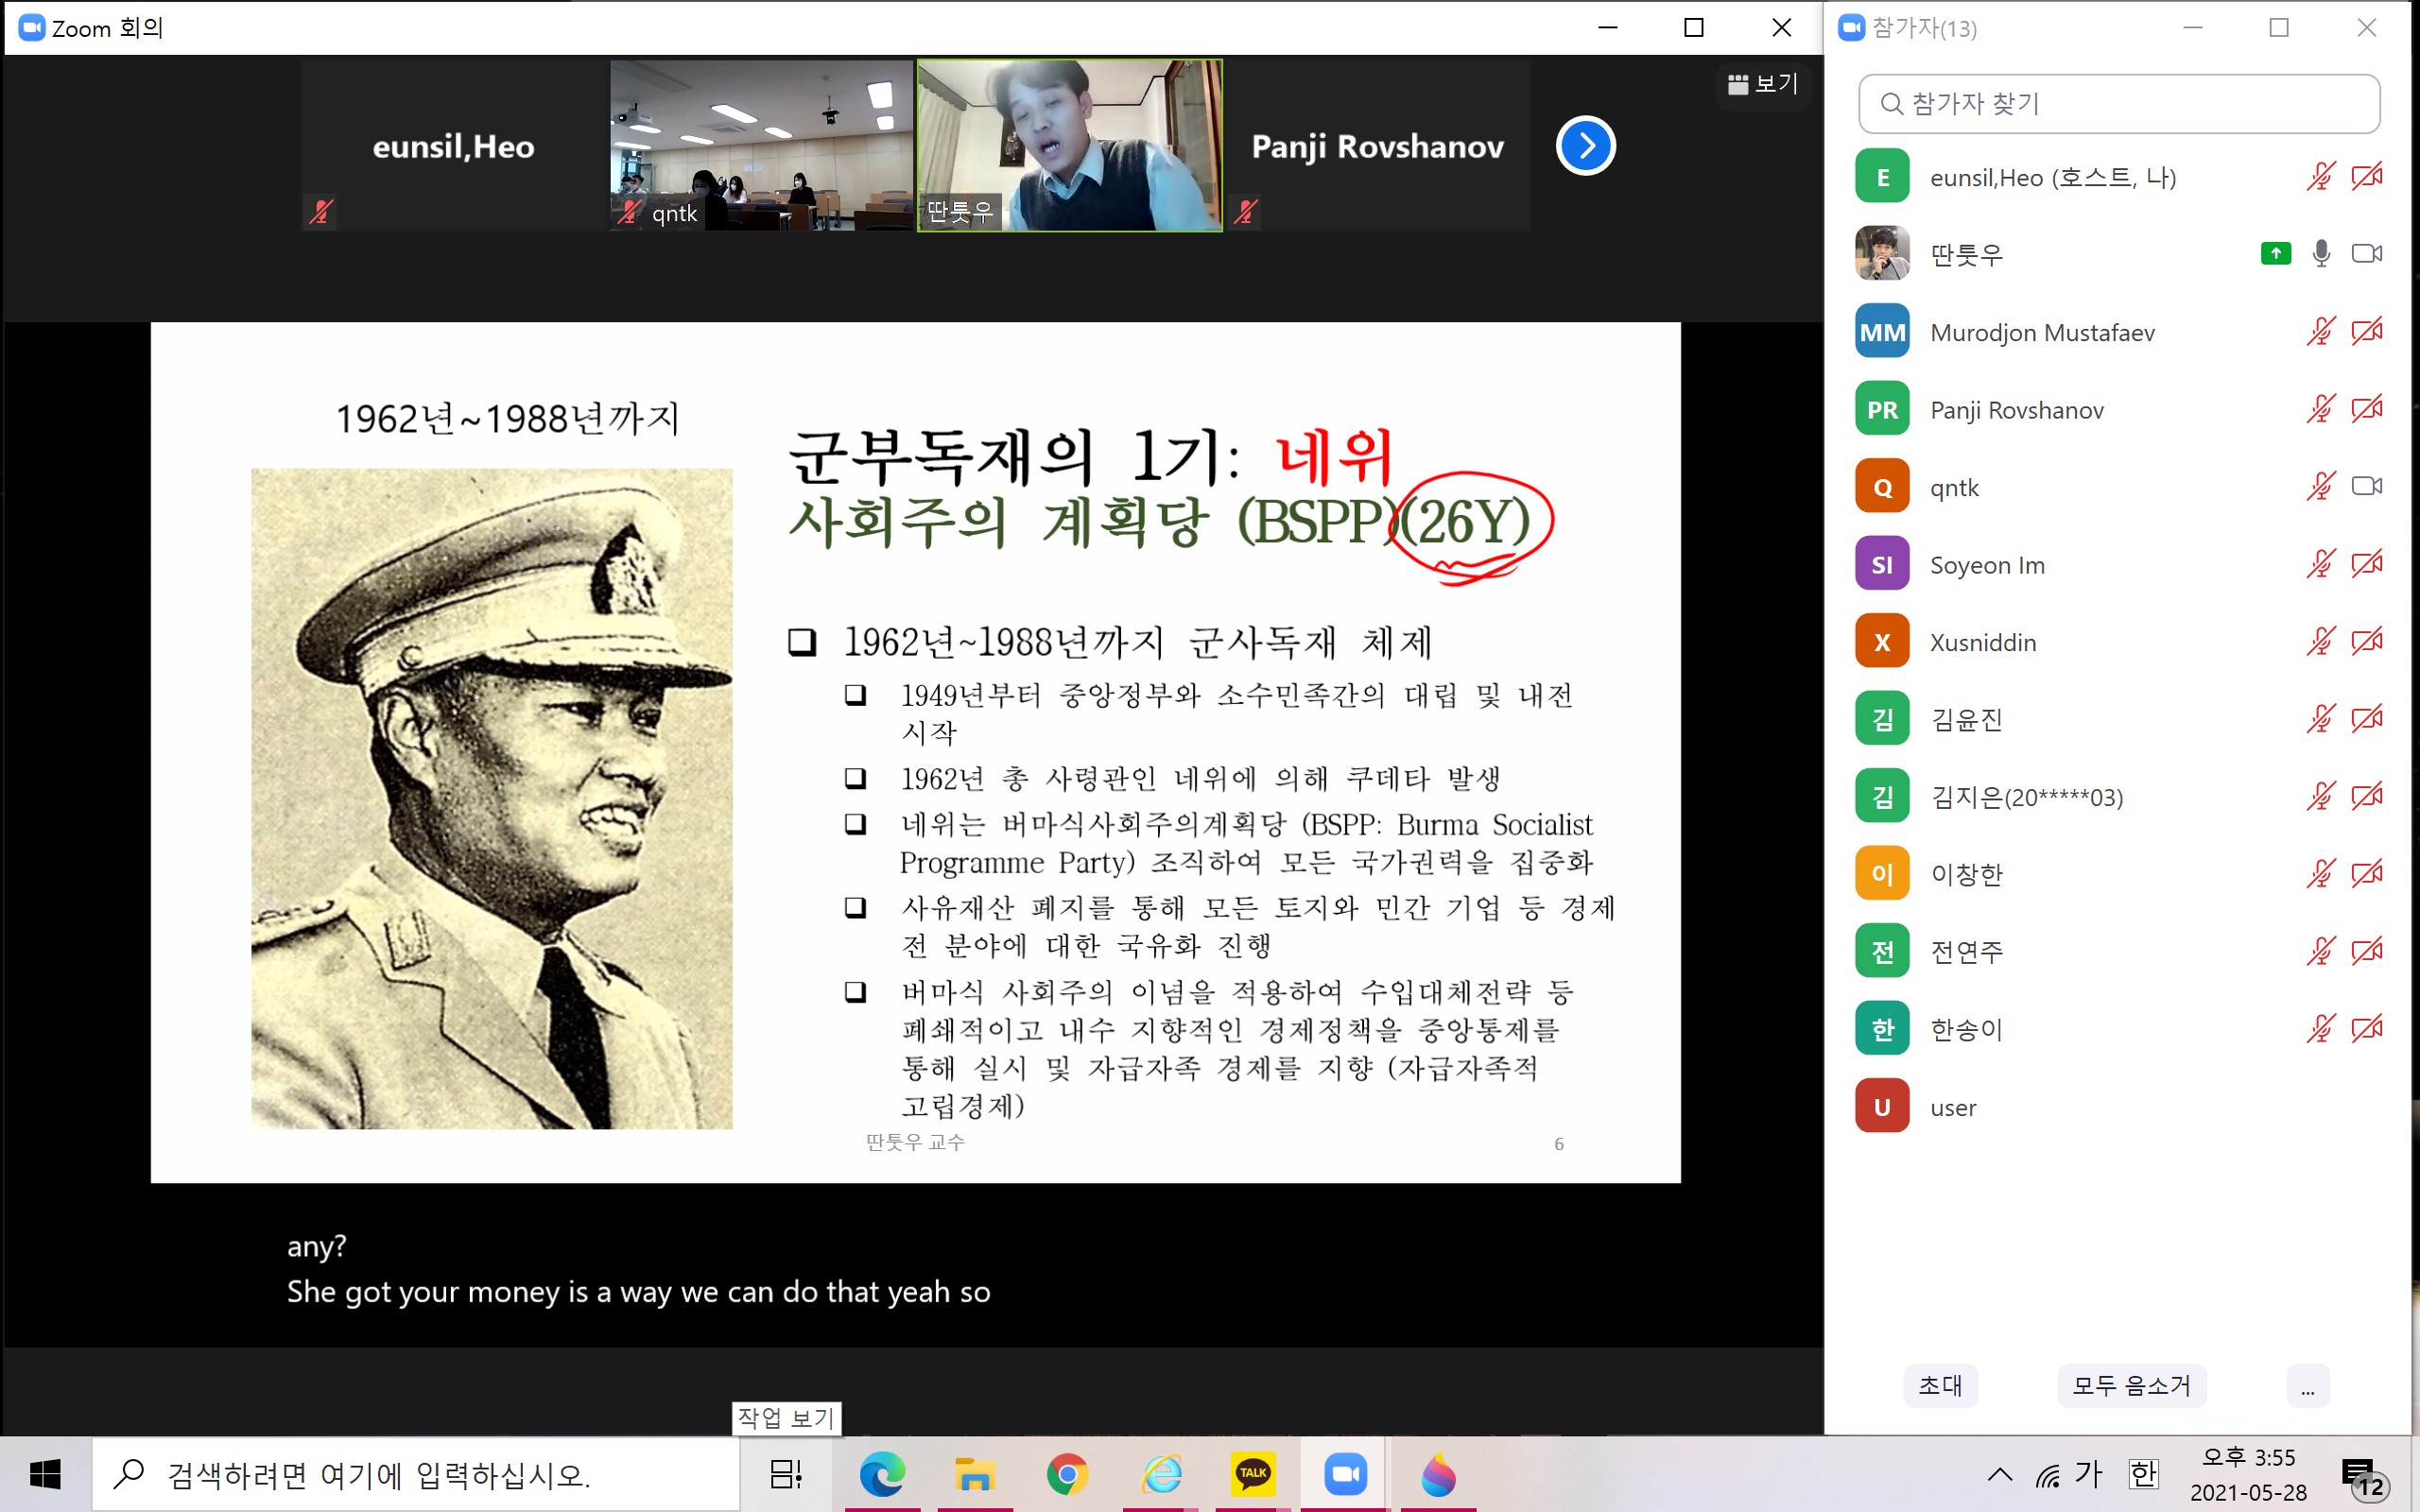Select the qntk classroom video thumbnail

click(x=761, y=146)
